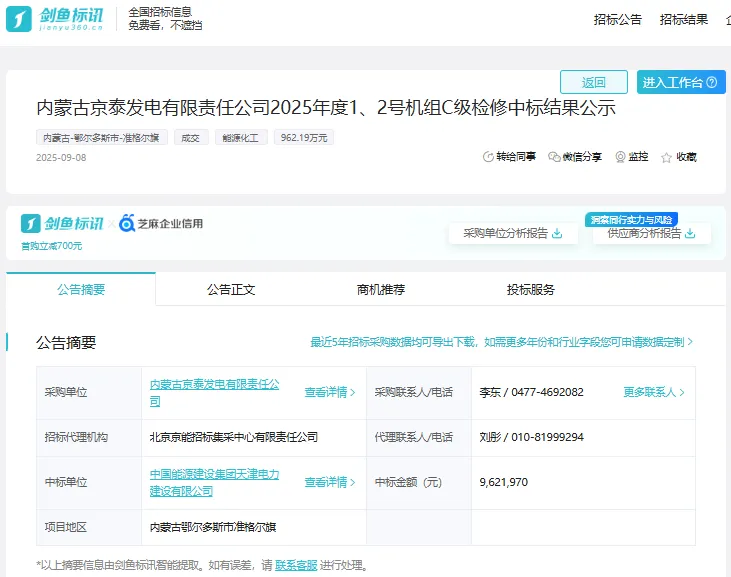Screen dimensions: 731x577
Task: Open the 商机推荐 tab
Action: 381,289
